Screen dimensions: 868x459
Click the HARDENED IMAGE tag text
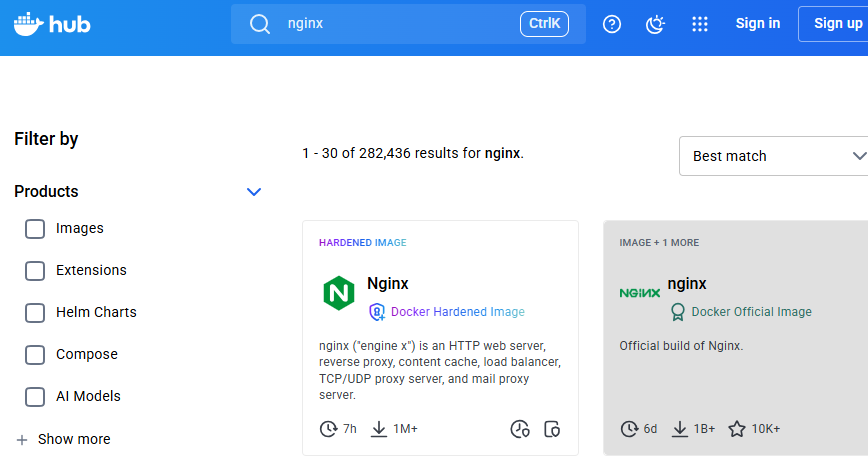coord(363,243)
